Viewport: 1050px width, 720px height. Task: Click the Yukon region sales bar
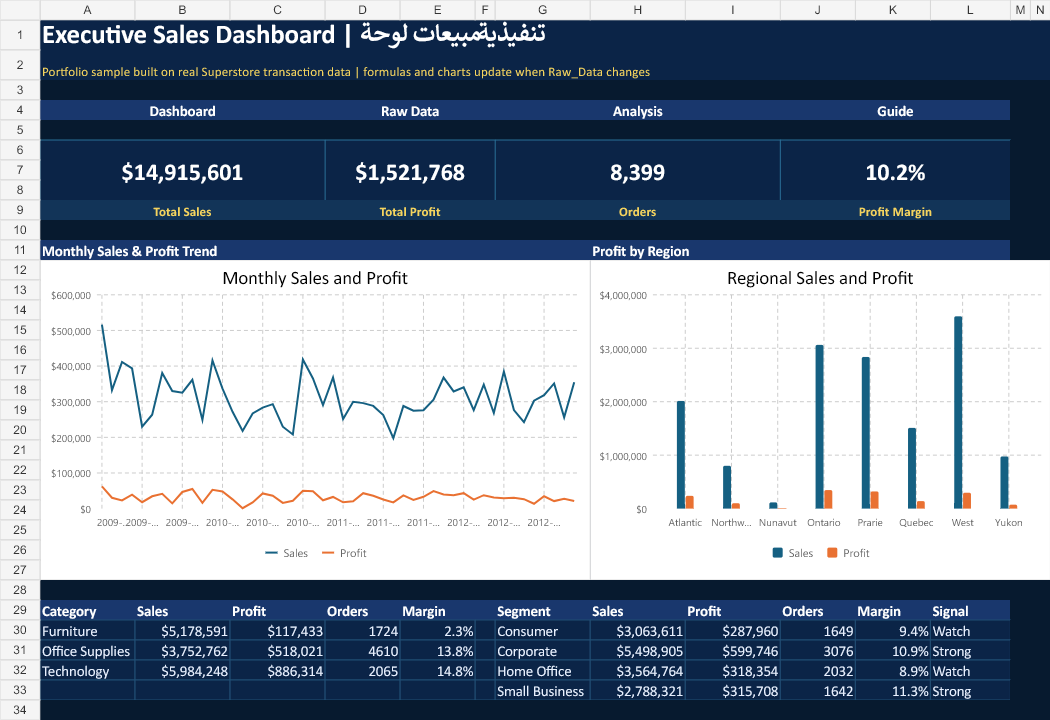1004,483
